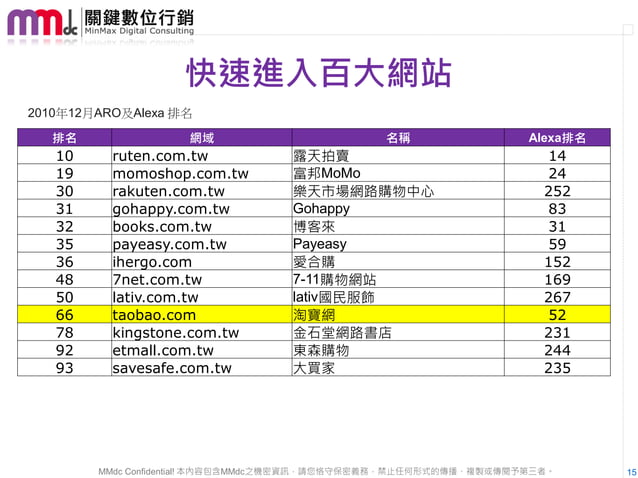
Task: Click Alexa rank 235 for savesafe
Action: tap(557, 368)
